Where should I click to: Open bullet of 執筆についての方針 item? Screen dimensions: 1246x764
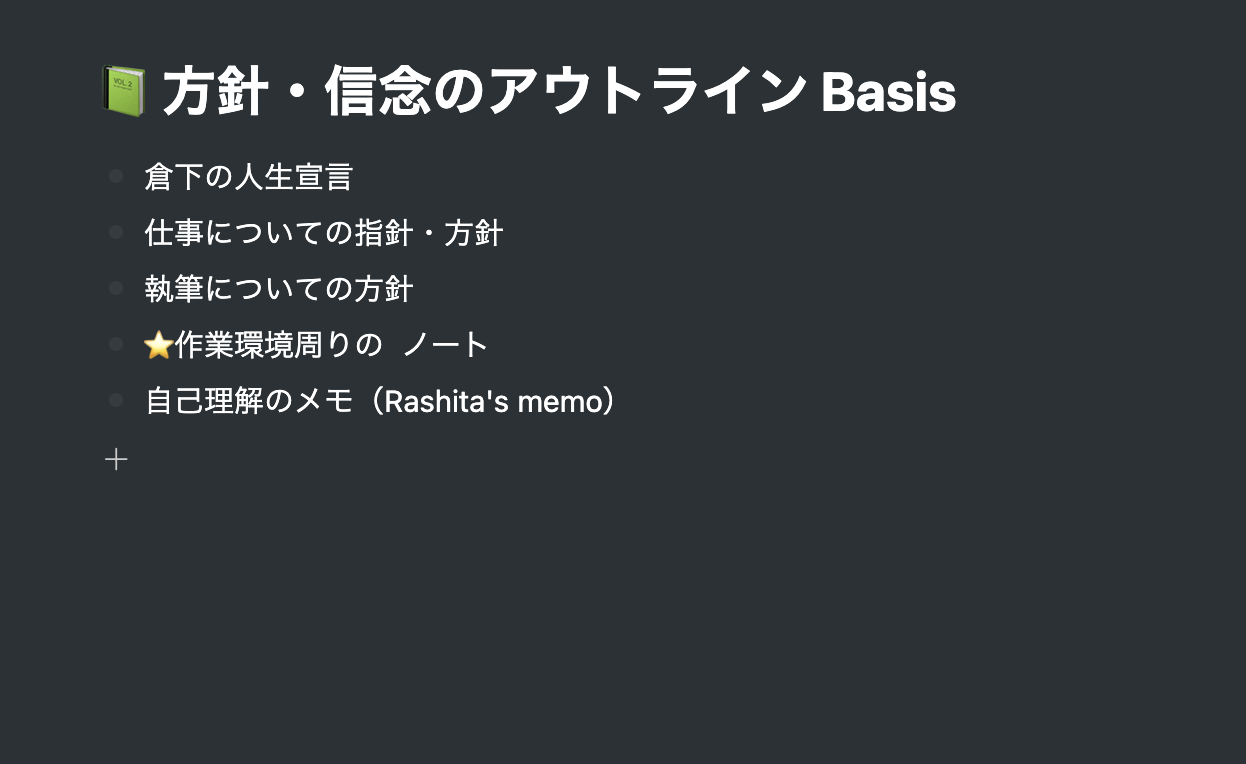pyautogui.click(x=116, y=289)
